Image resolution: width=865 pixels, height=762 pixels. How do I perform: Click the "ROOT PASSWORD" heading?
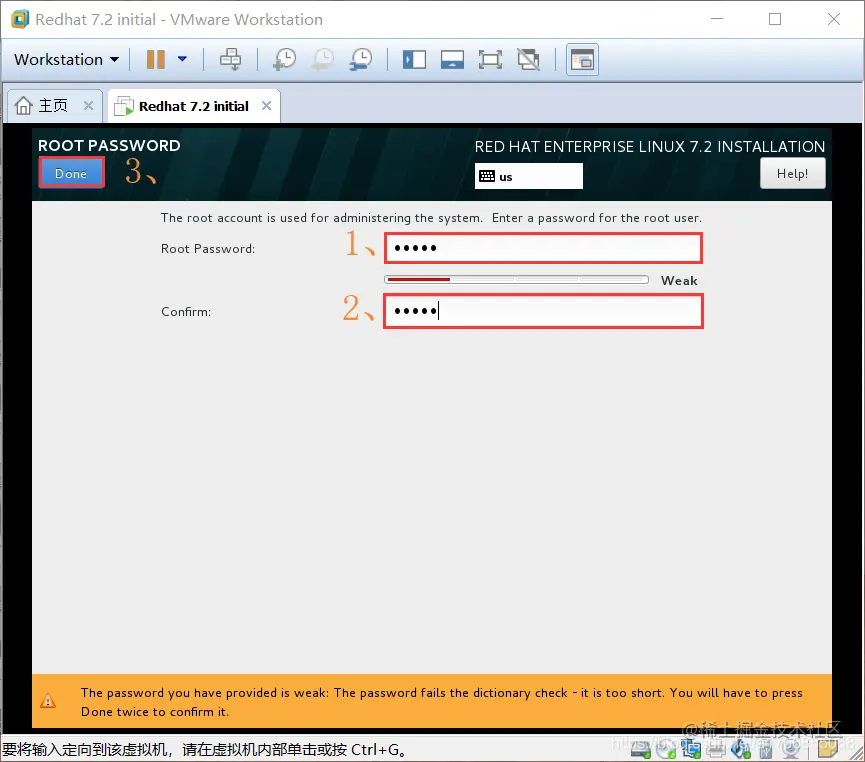coord(109,145)
